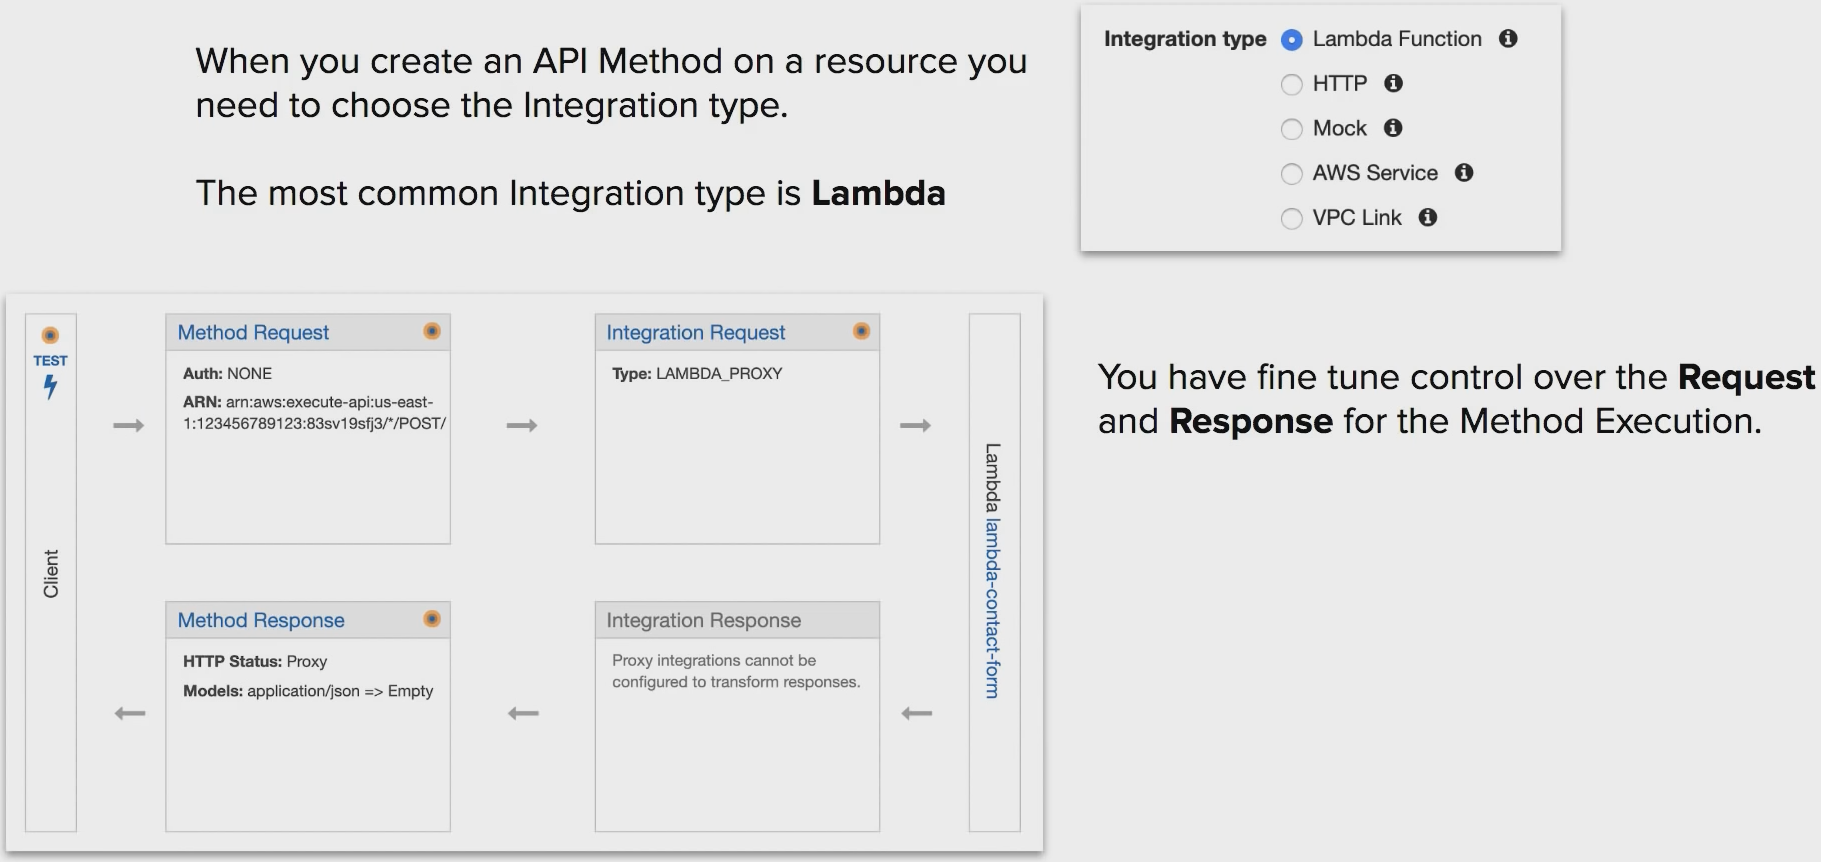
Task: Click the info icon next to Lambda Function
Action: click(x=1508, y=39)
